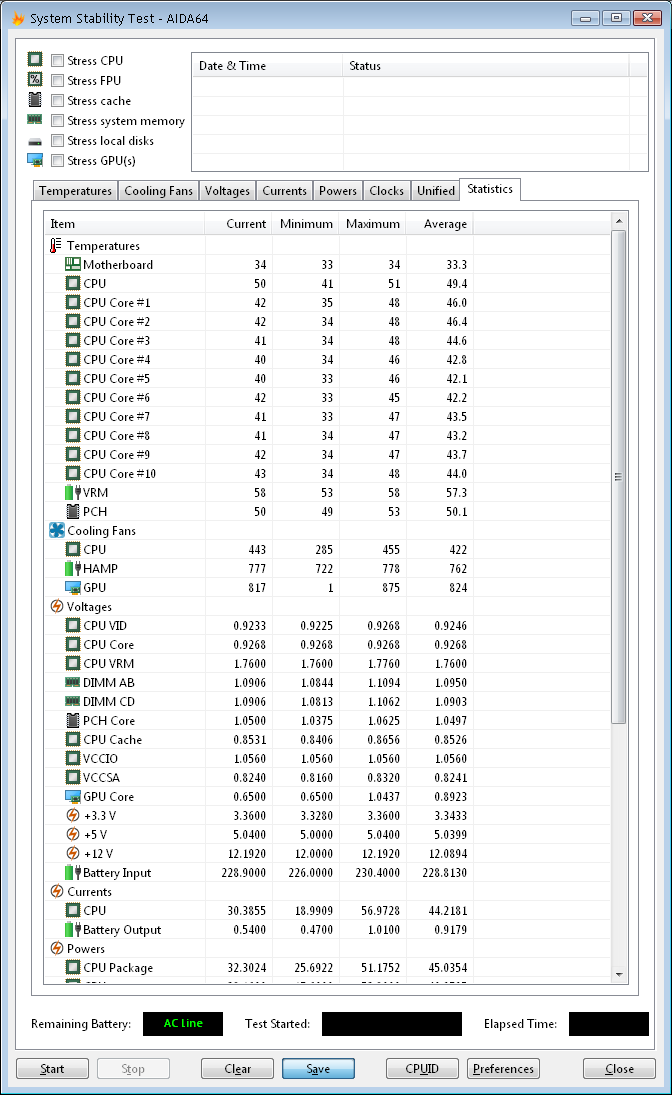
Task: Click the Voltages group lightning icon
Action: click(x=57, y=606)
